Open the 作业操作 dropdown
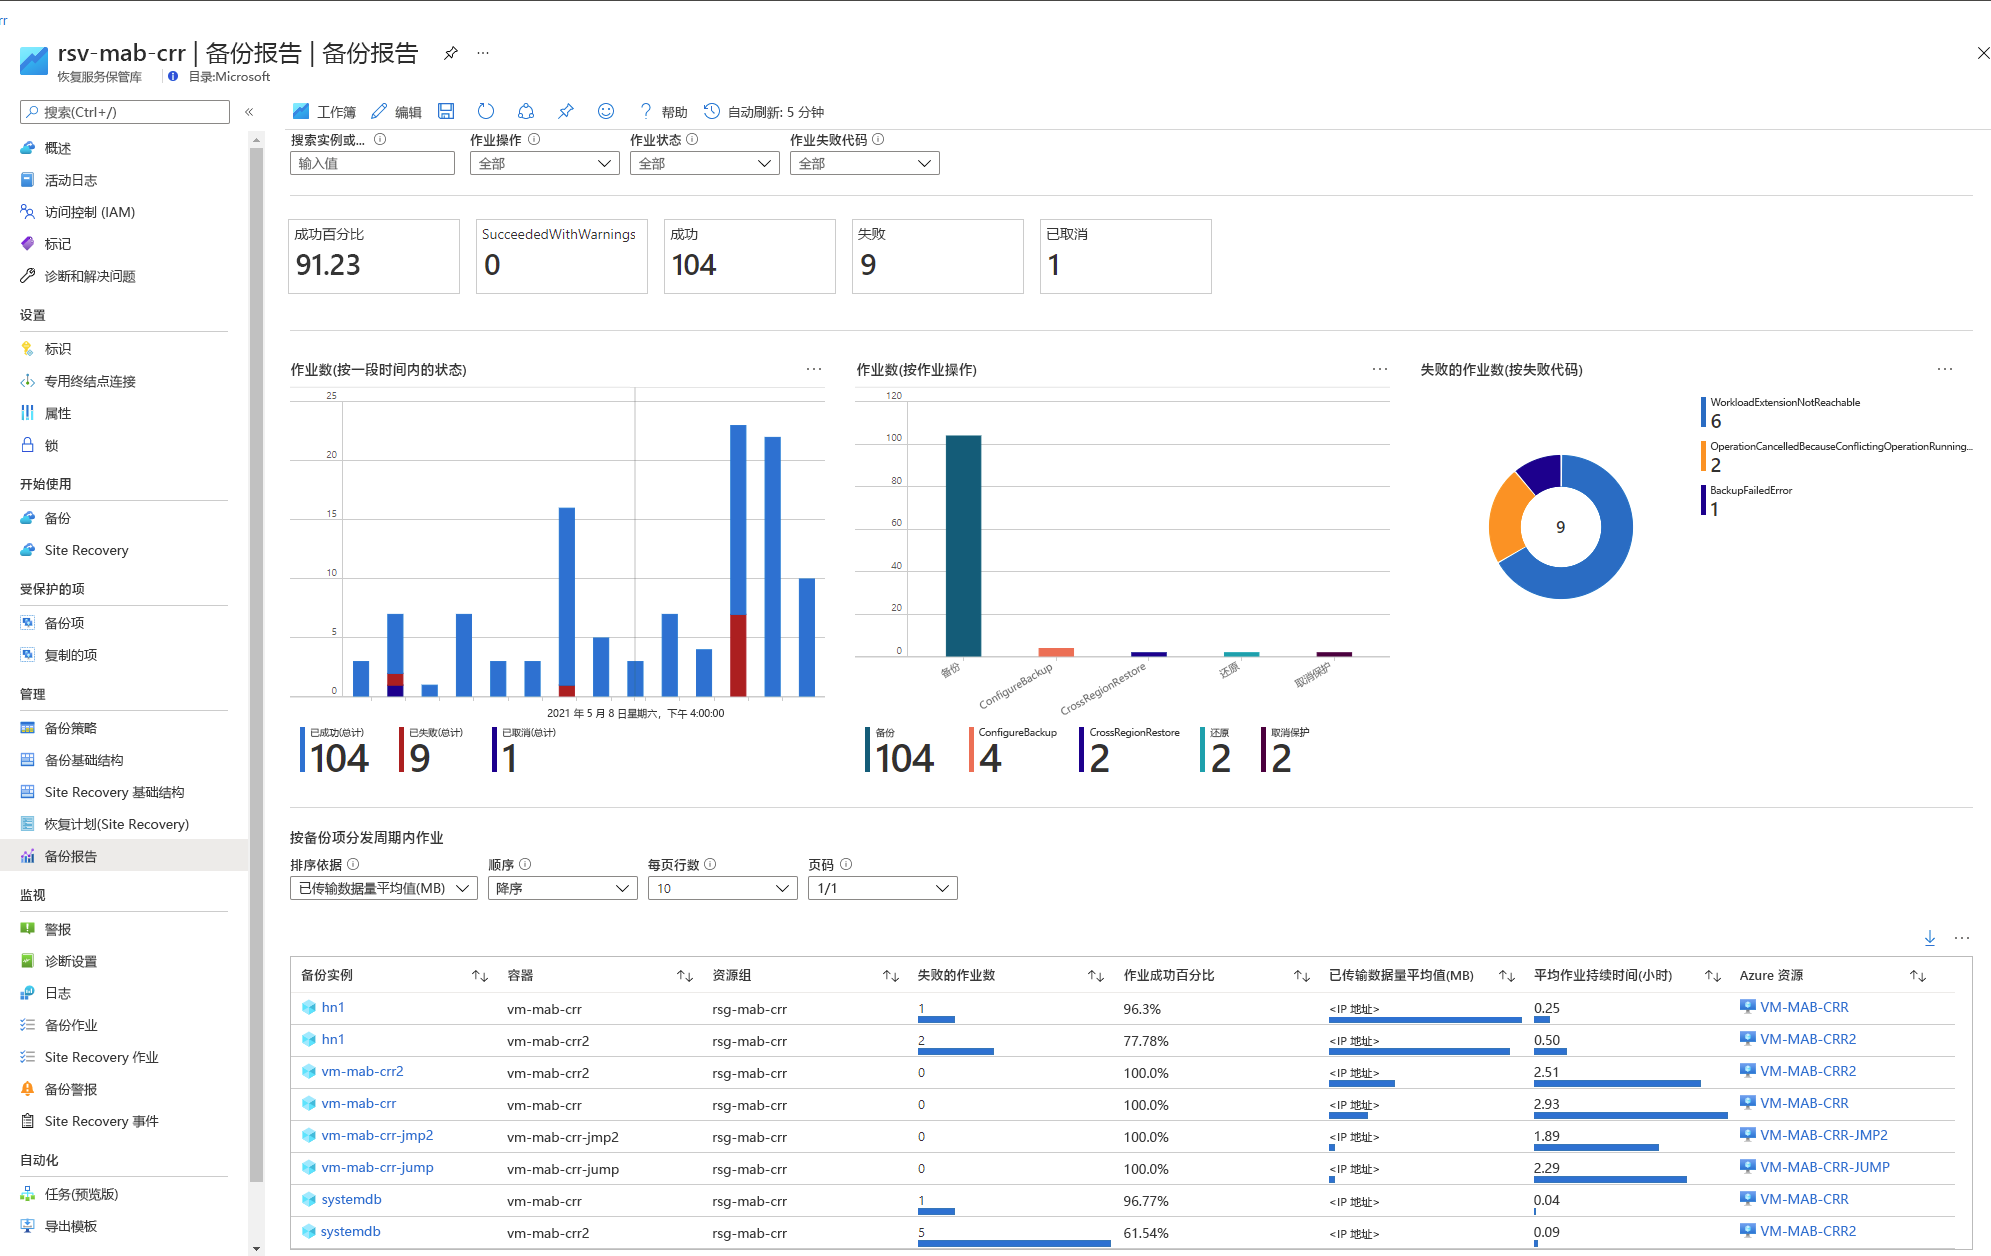The image size is (1991, 1256). click(x=545, y=163)
